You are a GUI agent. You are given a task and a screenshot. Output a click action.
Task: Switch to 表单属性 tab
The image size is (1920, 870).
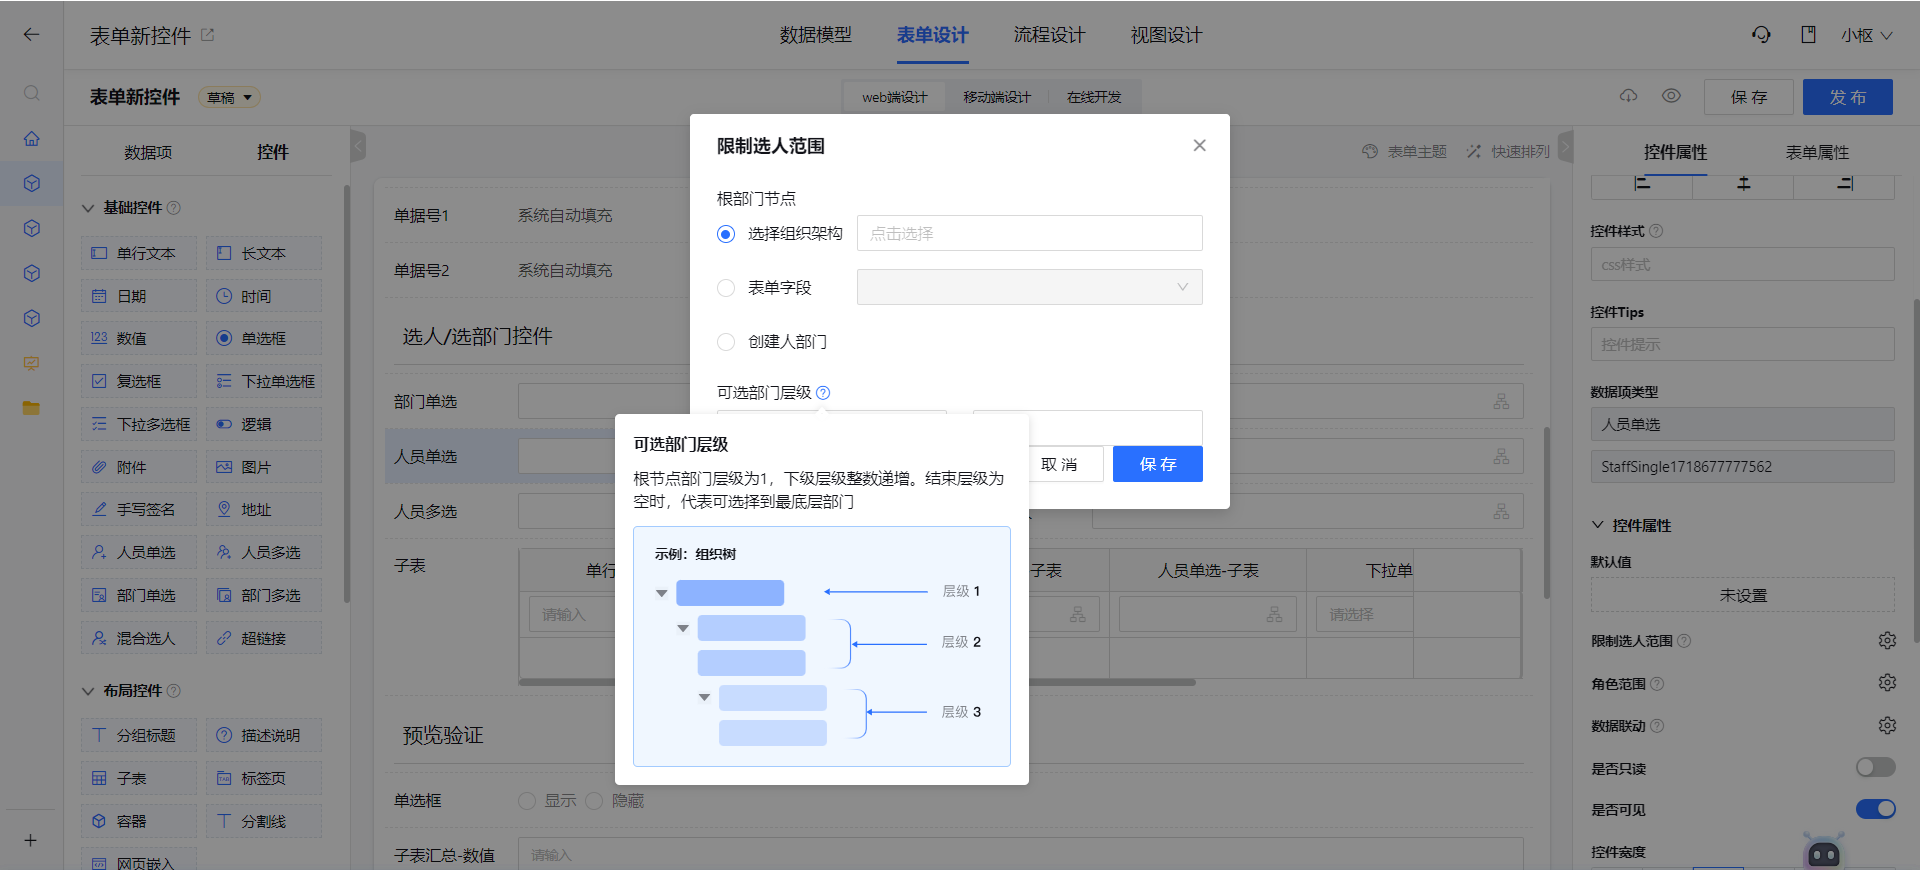pos(1817,152)
